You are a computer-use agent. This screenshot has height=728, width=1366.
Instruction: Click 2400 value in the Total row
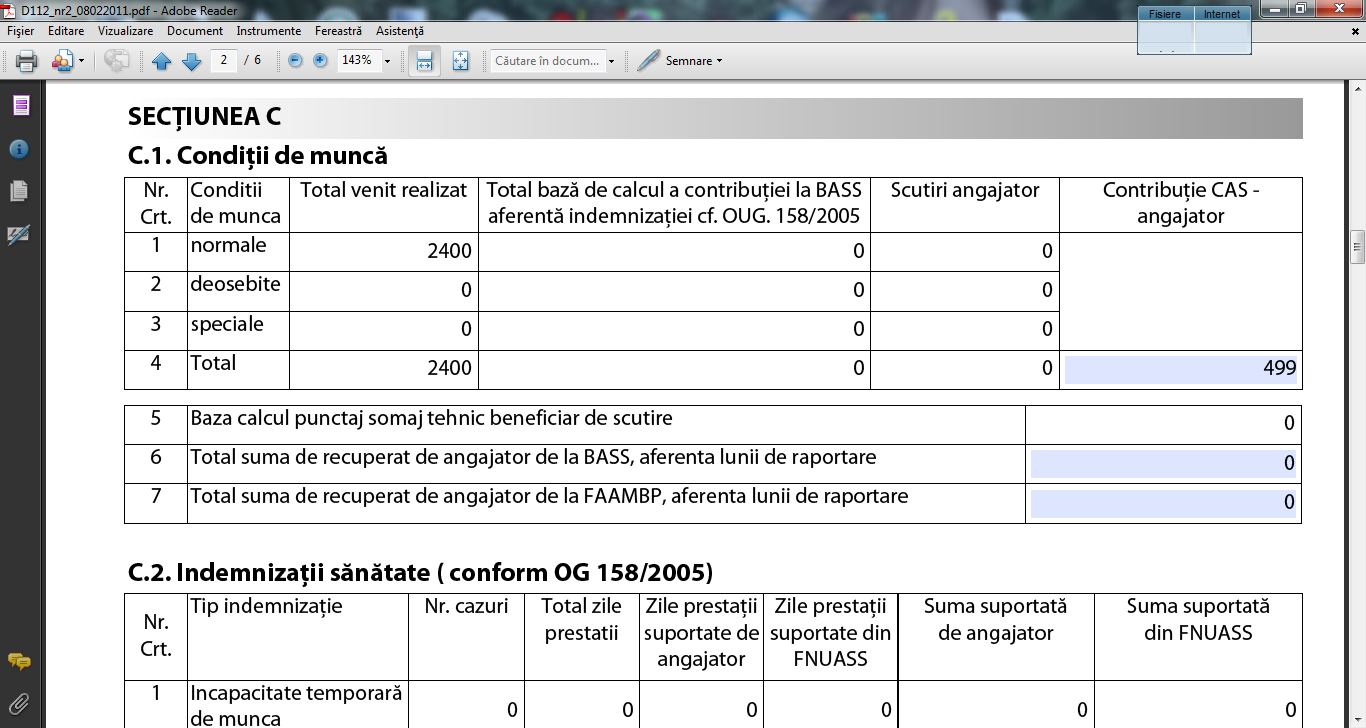click(449, 368)
